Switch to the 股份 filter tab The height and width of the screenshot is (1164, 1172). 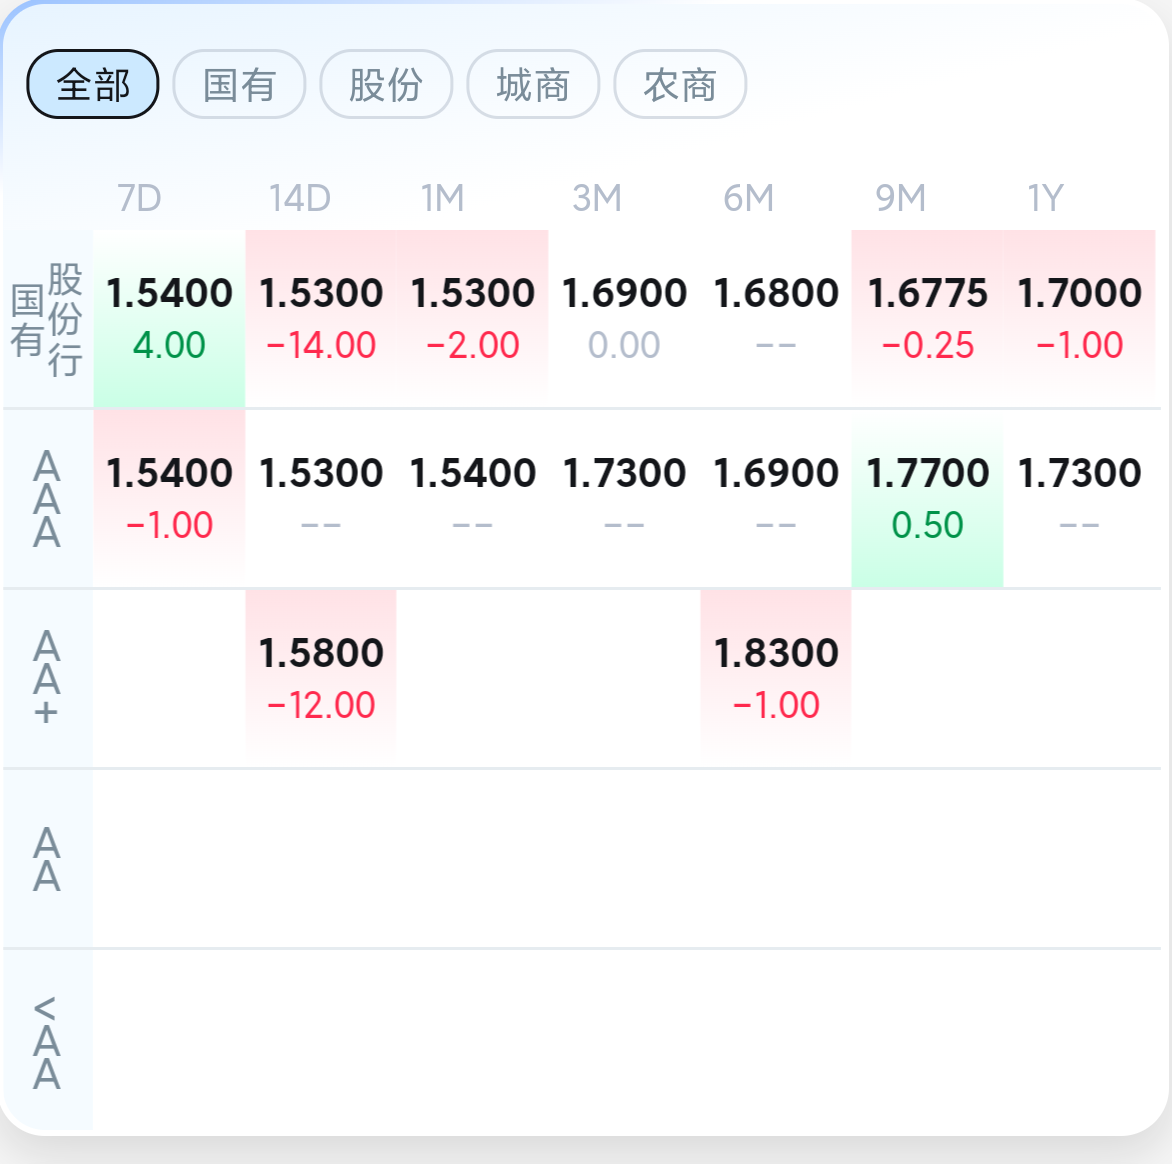tap(386, 84)
